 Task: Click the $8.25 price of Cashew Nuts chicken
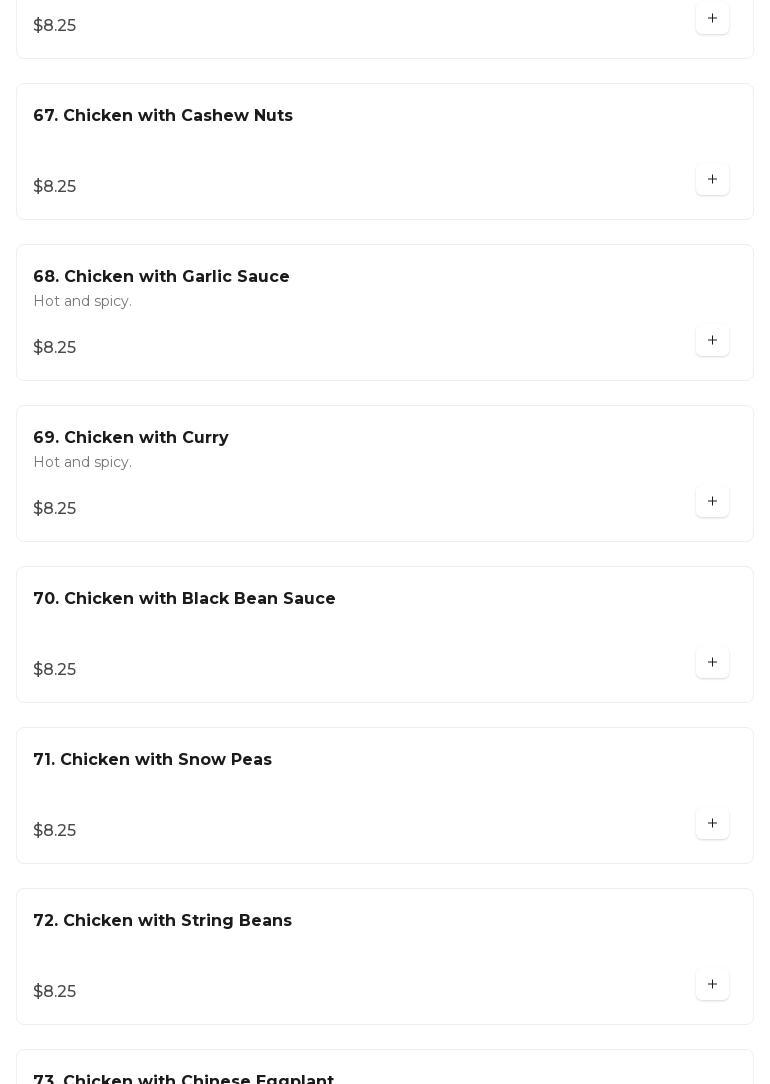point(55,187)
